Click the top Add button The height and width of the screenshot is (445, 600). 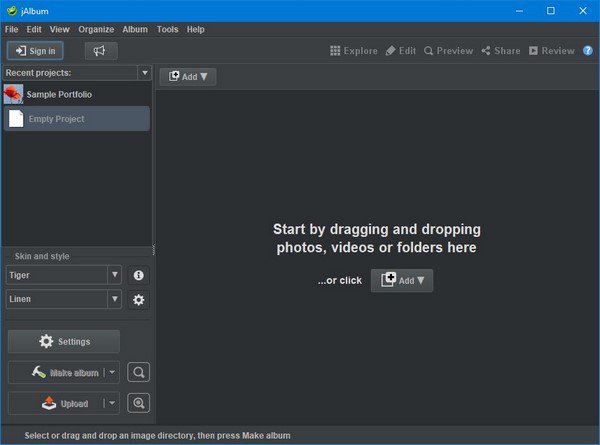click(x=188, y=77)
